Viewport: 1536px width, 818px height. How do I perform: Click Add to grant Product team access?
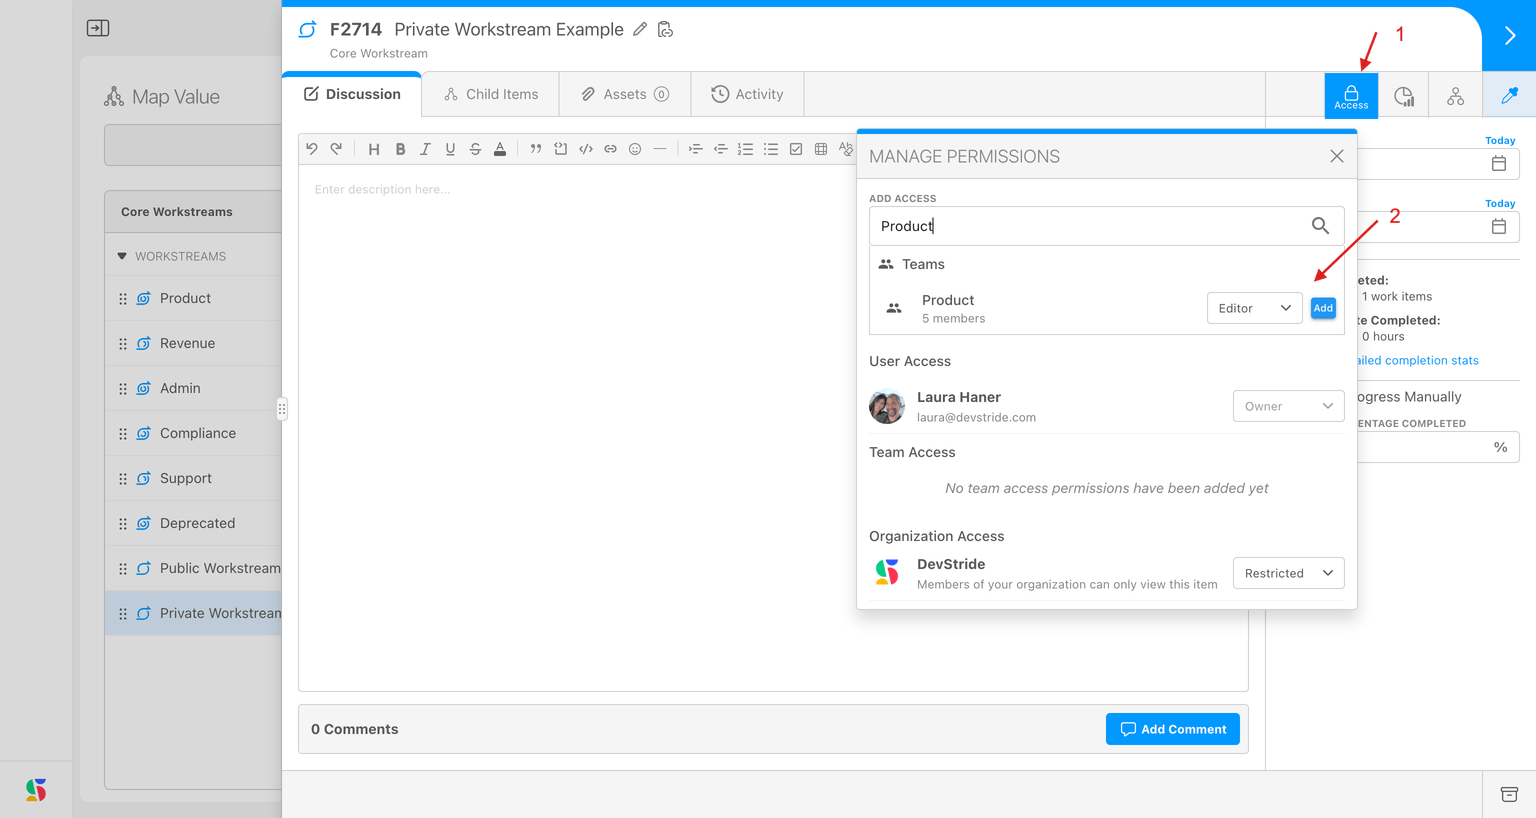click(1322, 308)
